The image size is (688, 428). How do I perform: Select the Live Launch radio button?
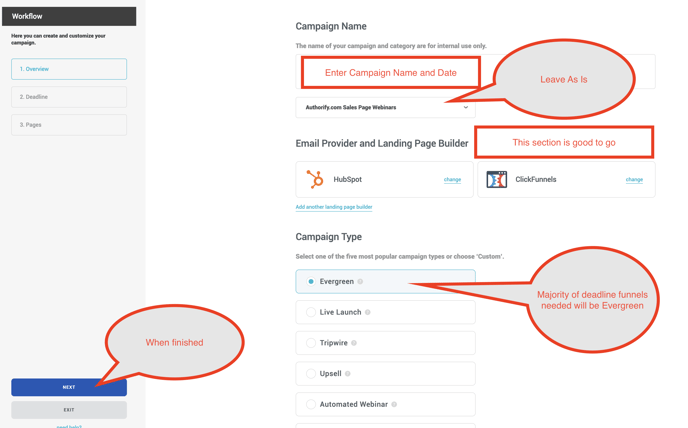(311, 313)
